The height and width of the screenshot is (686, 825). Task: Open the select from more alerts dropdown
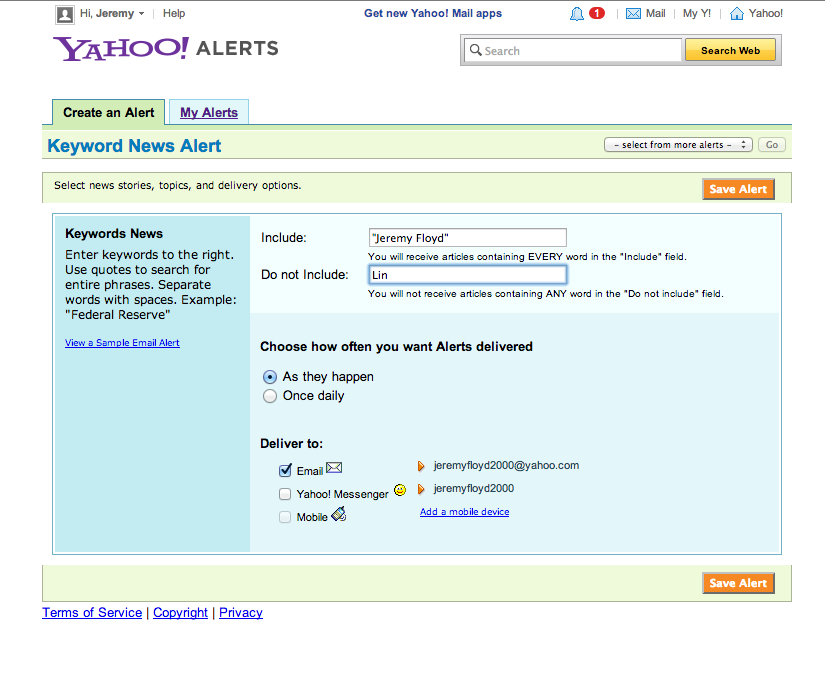678,145
